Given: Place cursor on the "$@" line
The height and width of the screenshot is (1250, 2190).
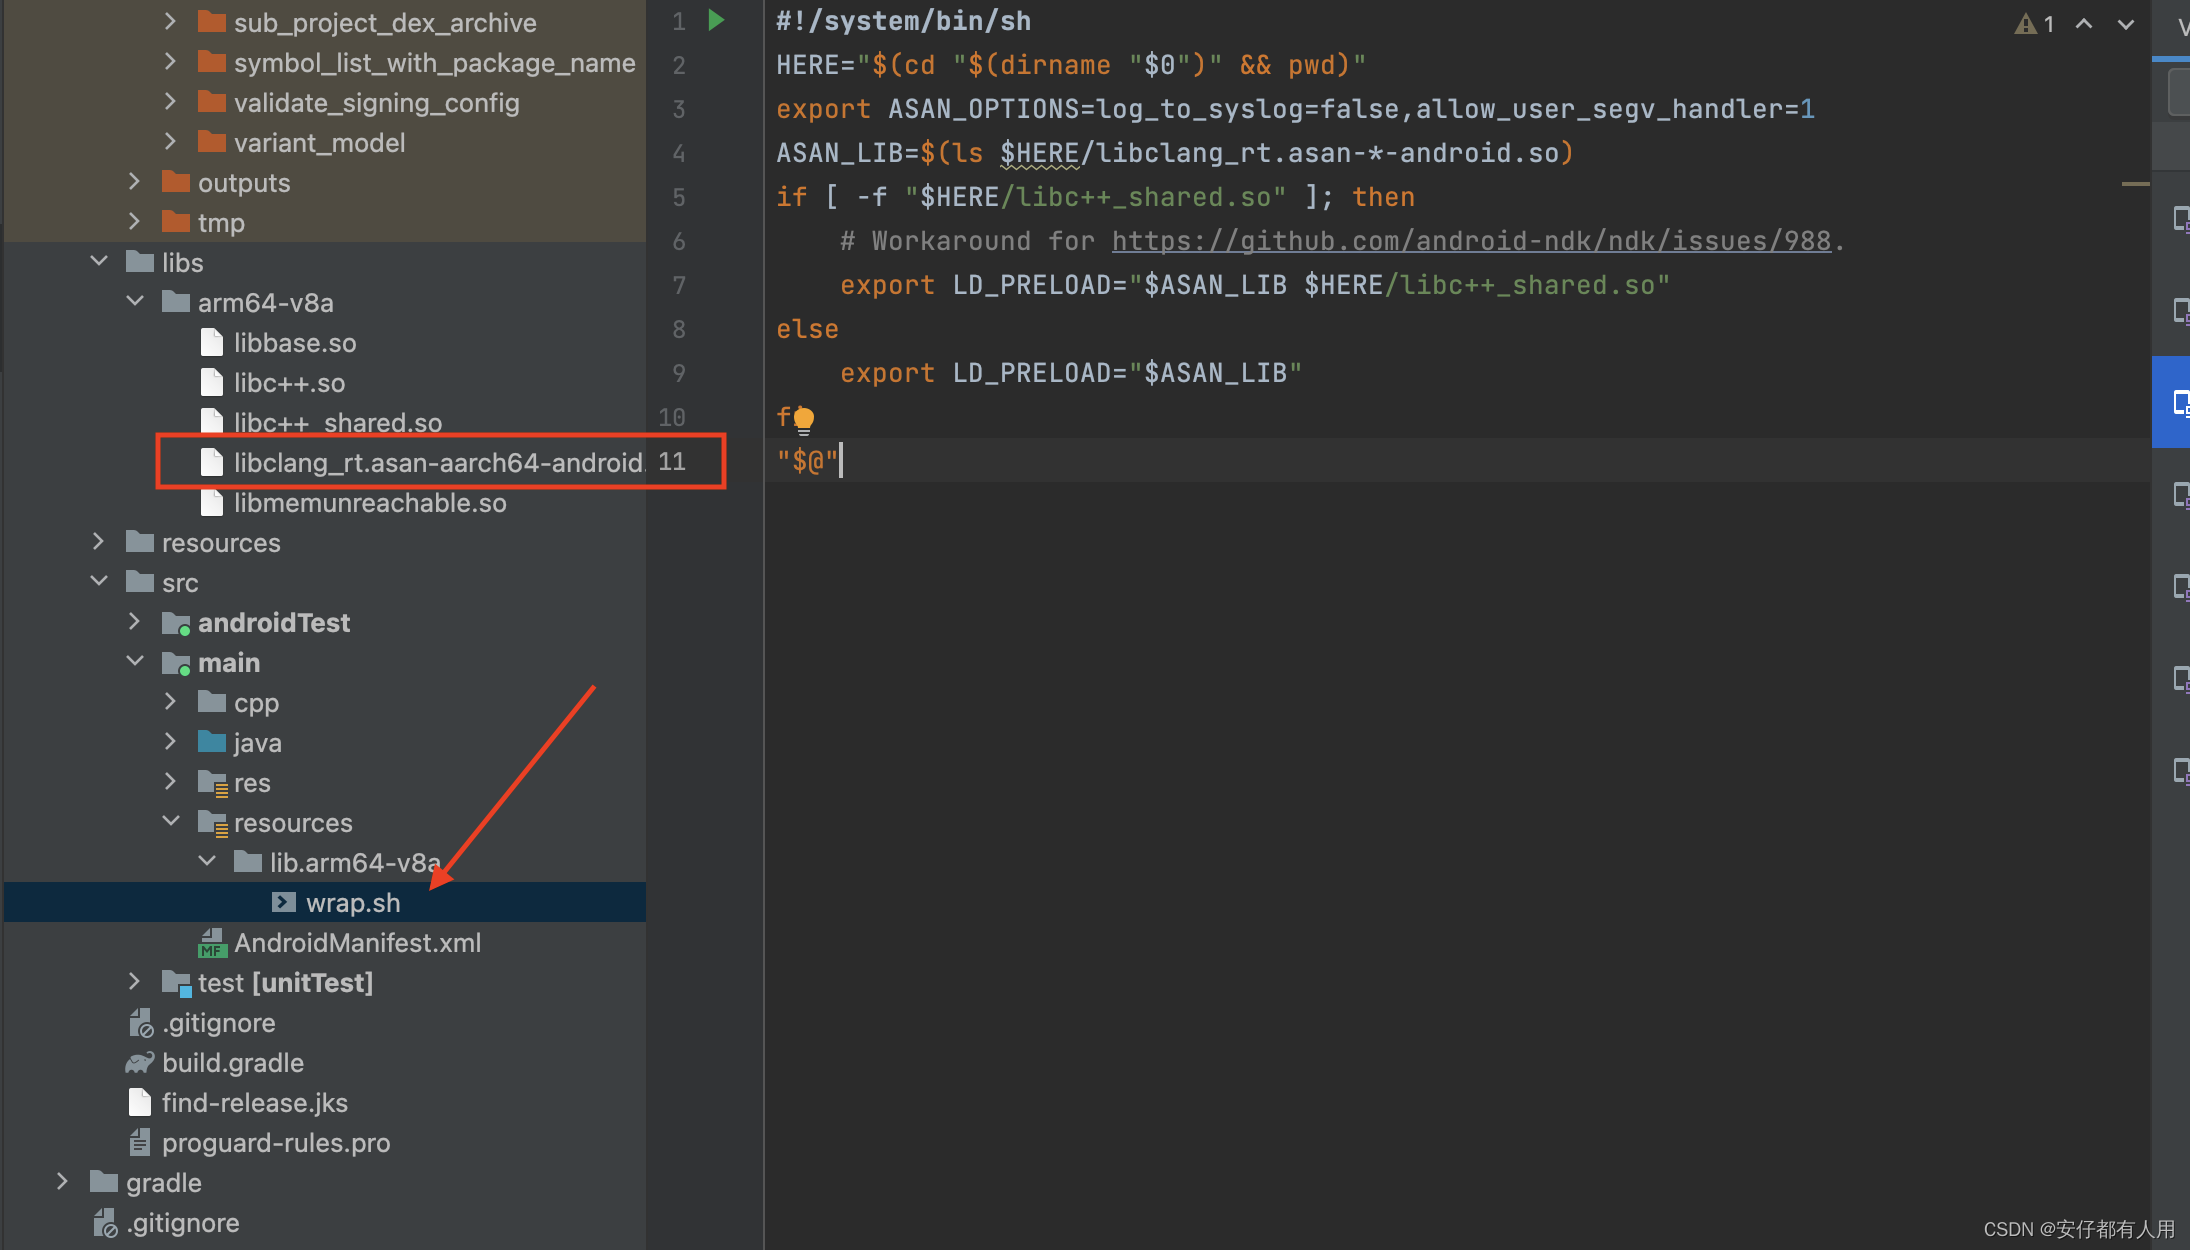Looking at the screenshot, I should point(807,461).
